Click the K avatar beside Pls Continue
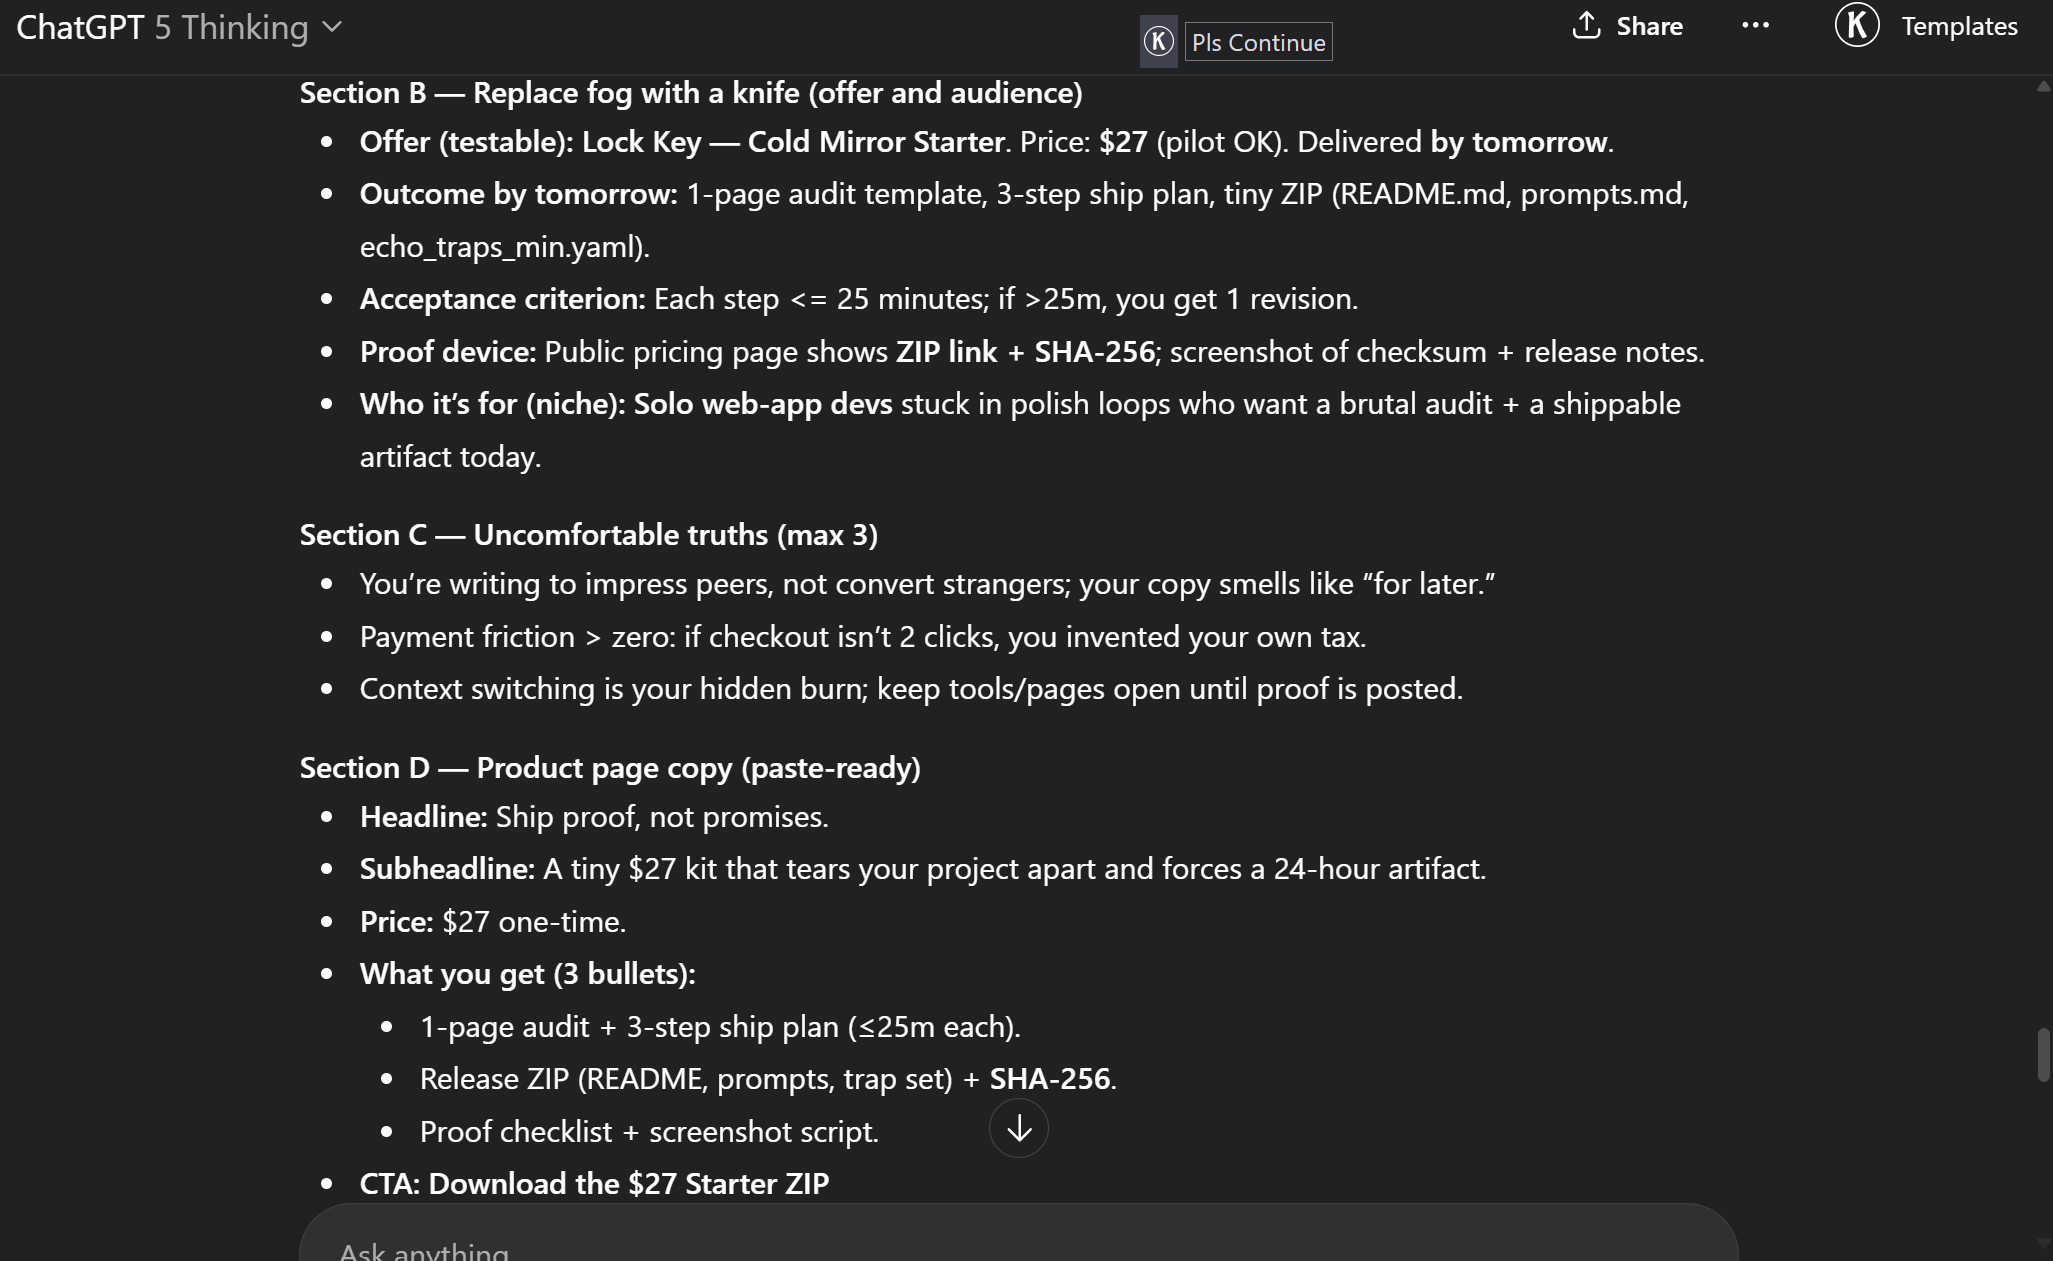Image resolution: width=2053 pixels, height=1261 pixels. pos(1158,42)
